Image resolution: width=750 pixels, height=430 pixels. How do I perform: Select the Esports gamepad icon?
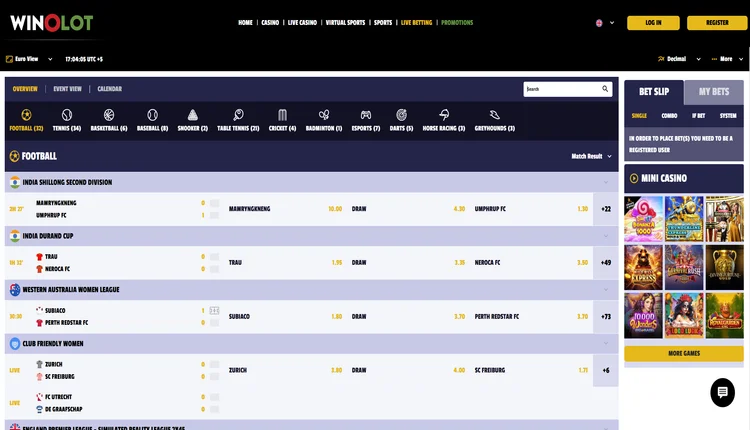(x=365, y=115)
